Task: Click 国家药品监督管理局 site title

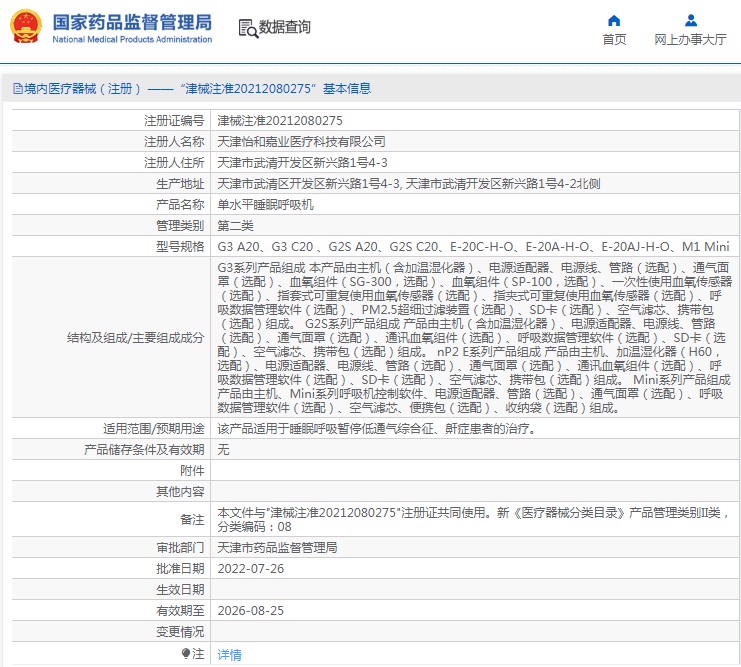Action: click(x=132, y=22)
